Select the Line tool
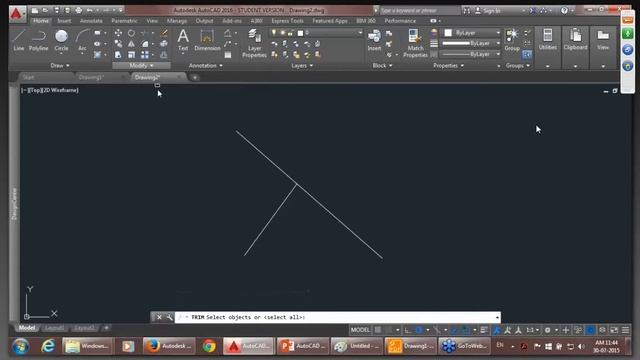This screenshot has height=360, width=640. click(x=19, y=40)
